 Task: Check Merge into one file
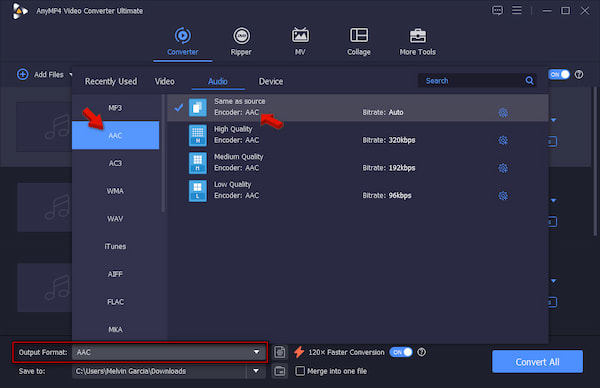[300, 371]
